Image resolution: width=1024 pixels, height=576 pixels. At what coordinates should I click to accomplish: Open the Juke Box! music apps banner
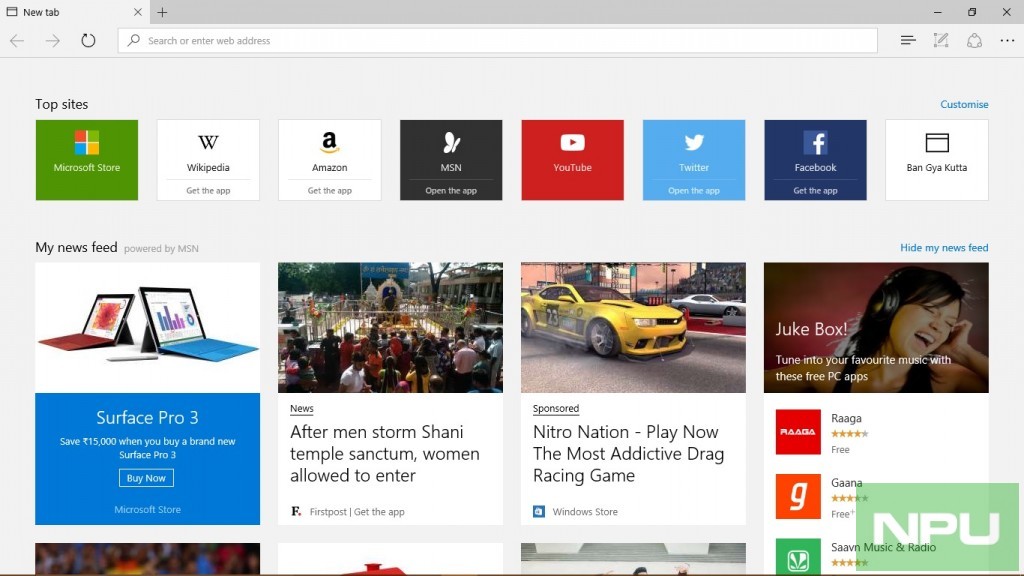[876, 328]
